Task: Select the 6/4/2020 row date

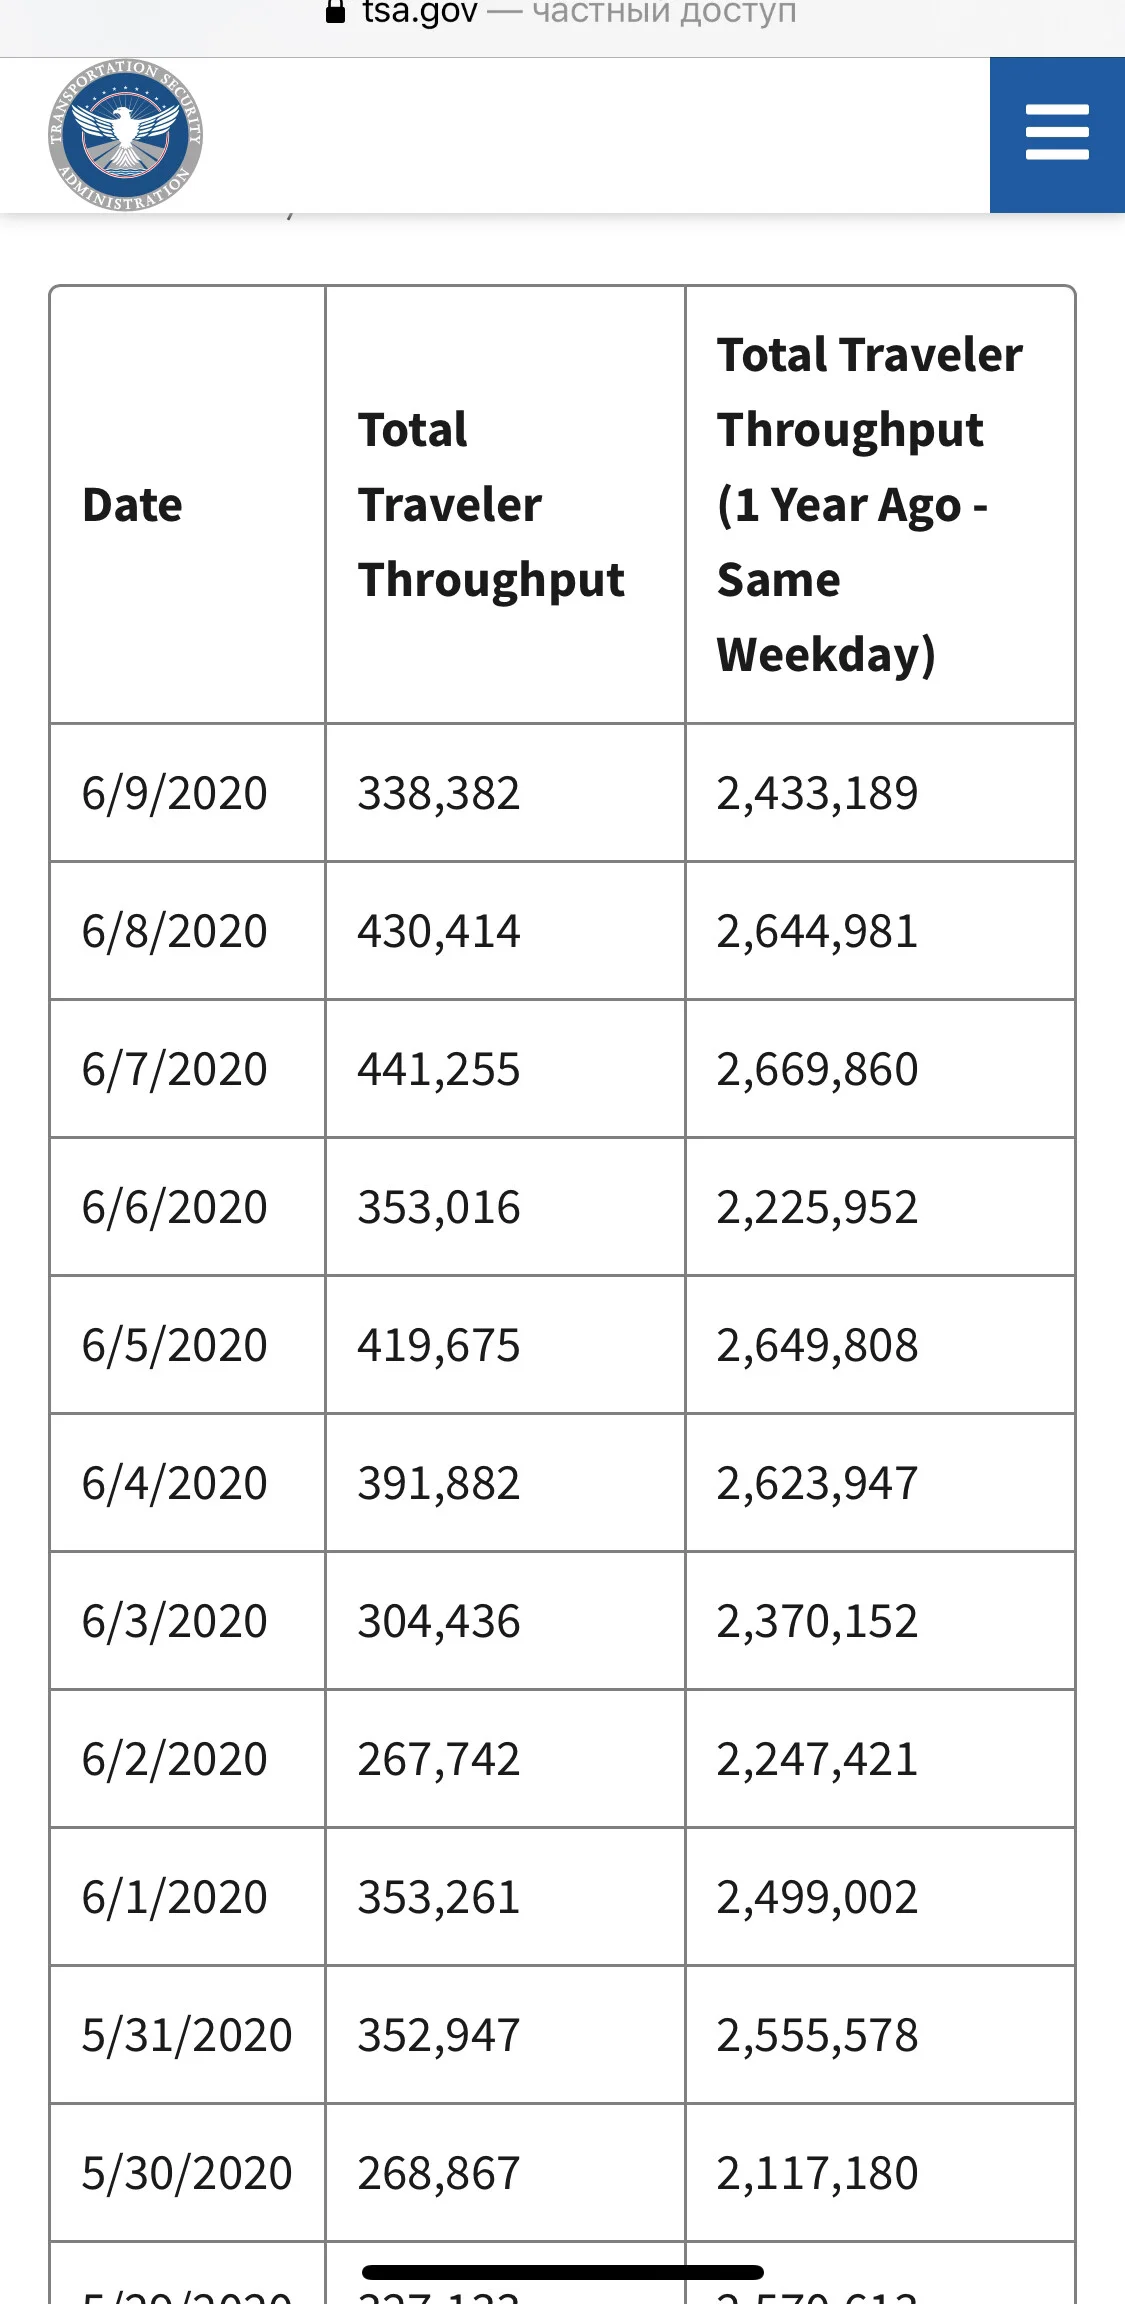Action: [188, 1482]
